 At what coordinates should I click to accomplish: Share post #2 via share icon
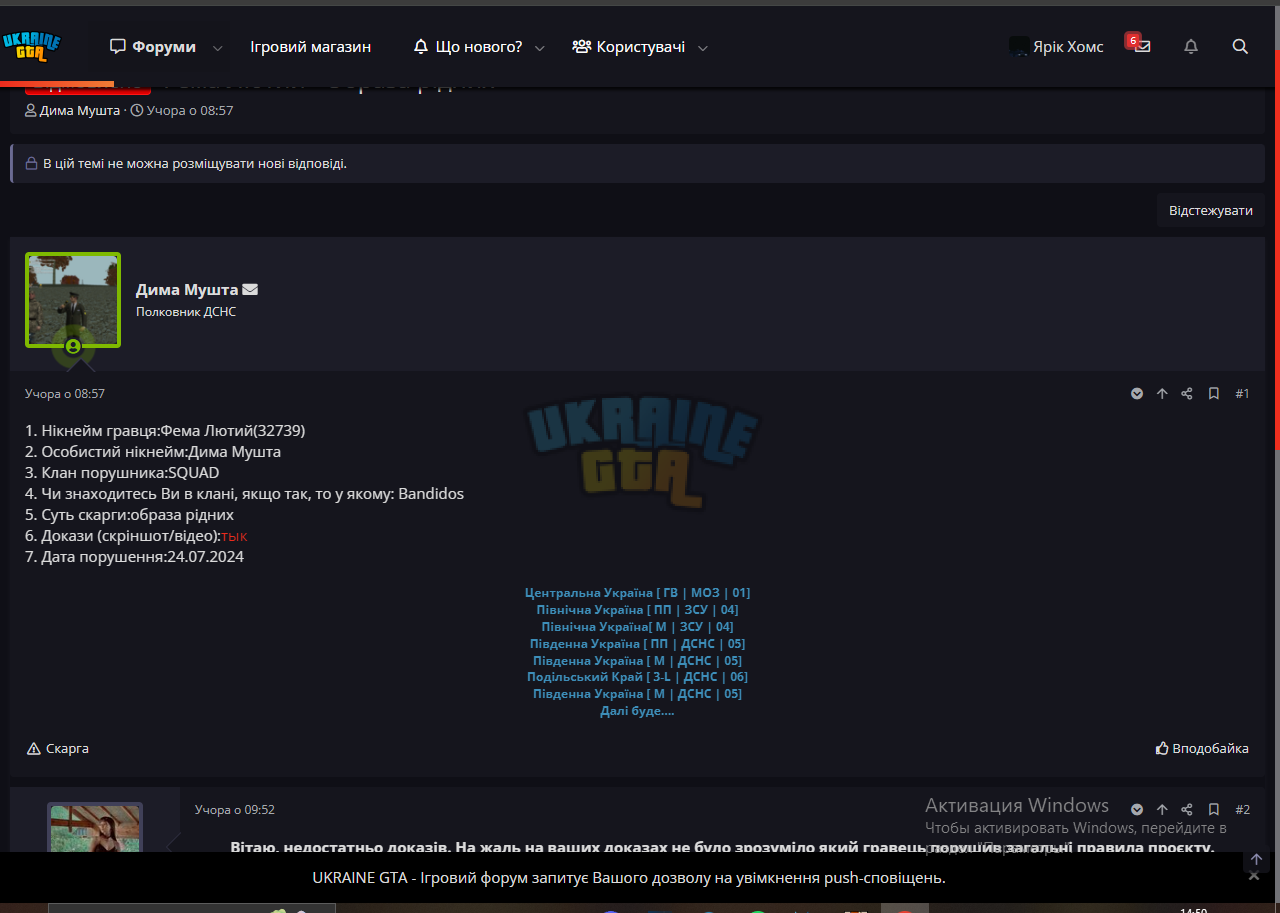[1187, 809]
